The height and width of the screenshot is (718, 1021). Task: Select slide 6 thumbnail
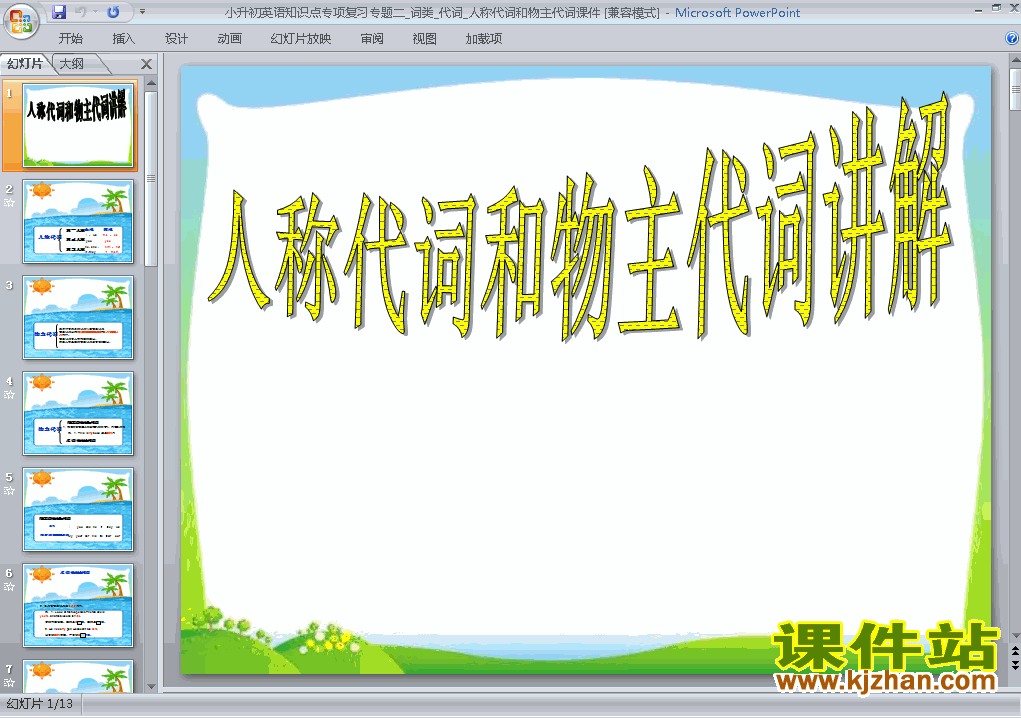pyautogui.click(x=78, y=605)
